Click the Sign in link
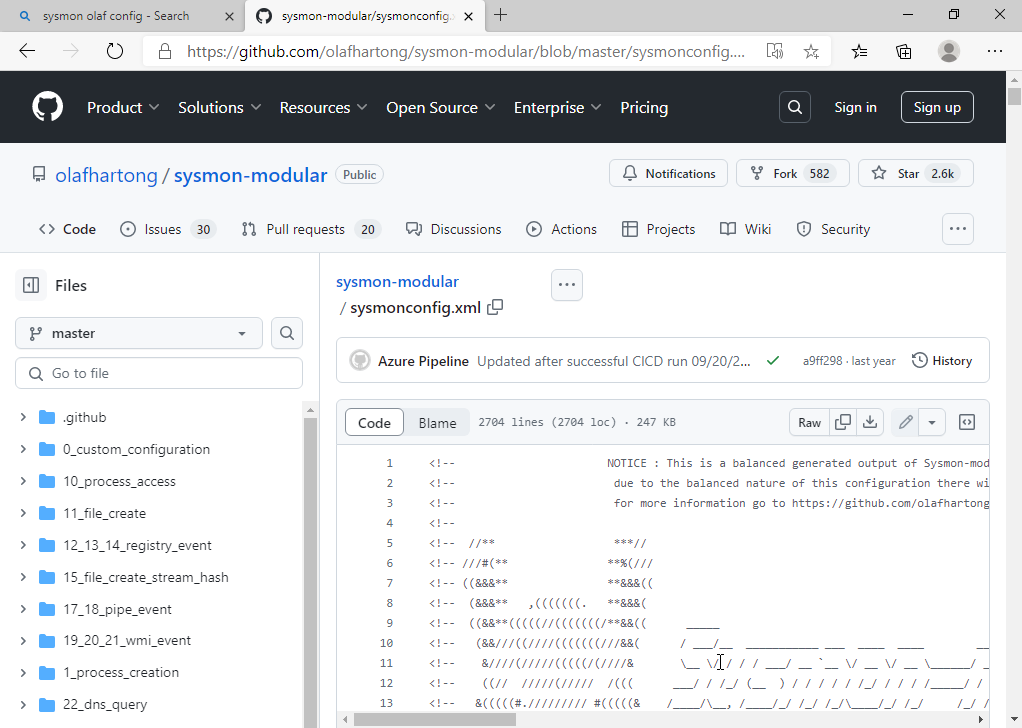This screenshot has height=728, width=1022. coord(855,108)
